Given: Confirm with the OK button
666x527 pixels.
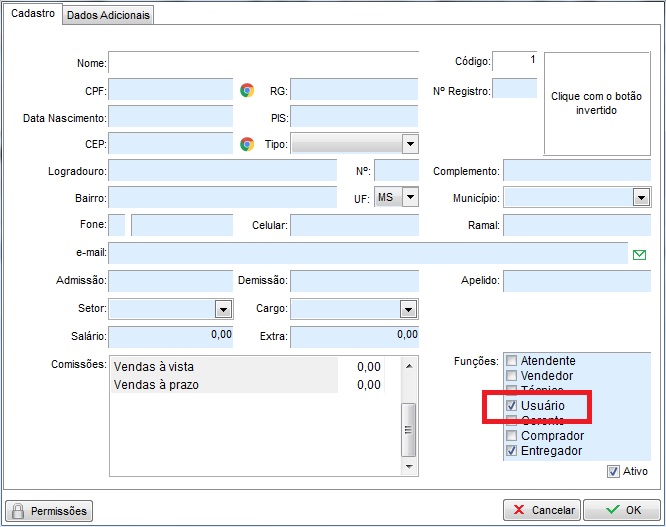Looking at the screenshot, I should [x=621, y=511].
